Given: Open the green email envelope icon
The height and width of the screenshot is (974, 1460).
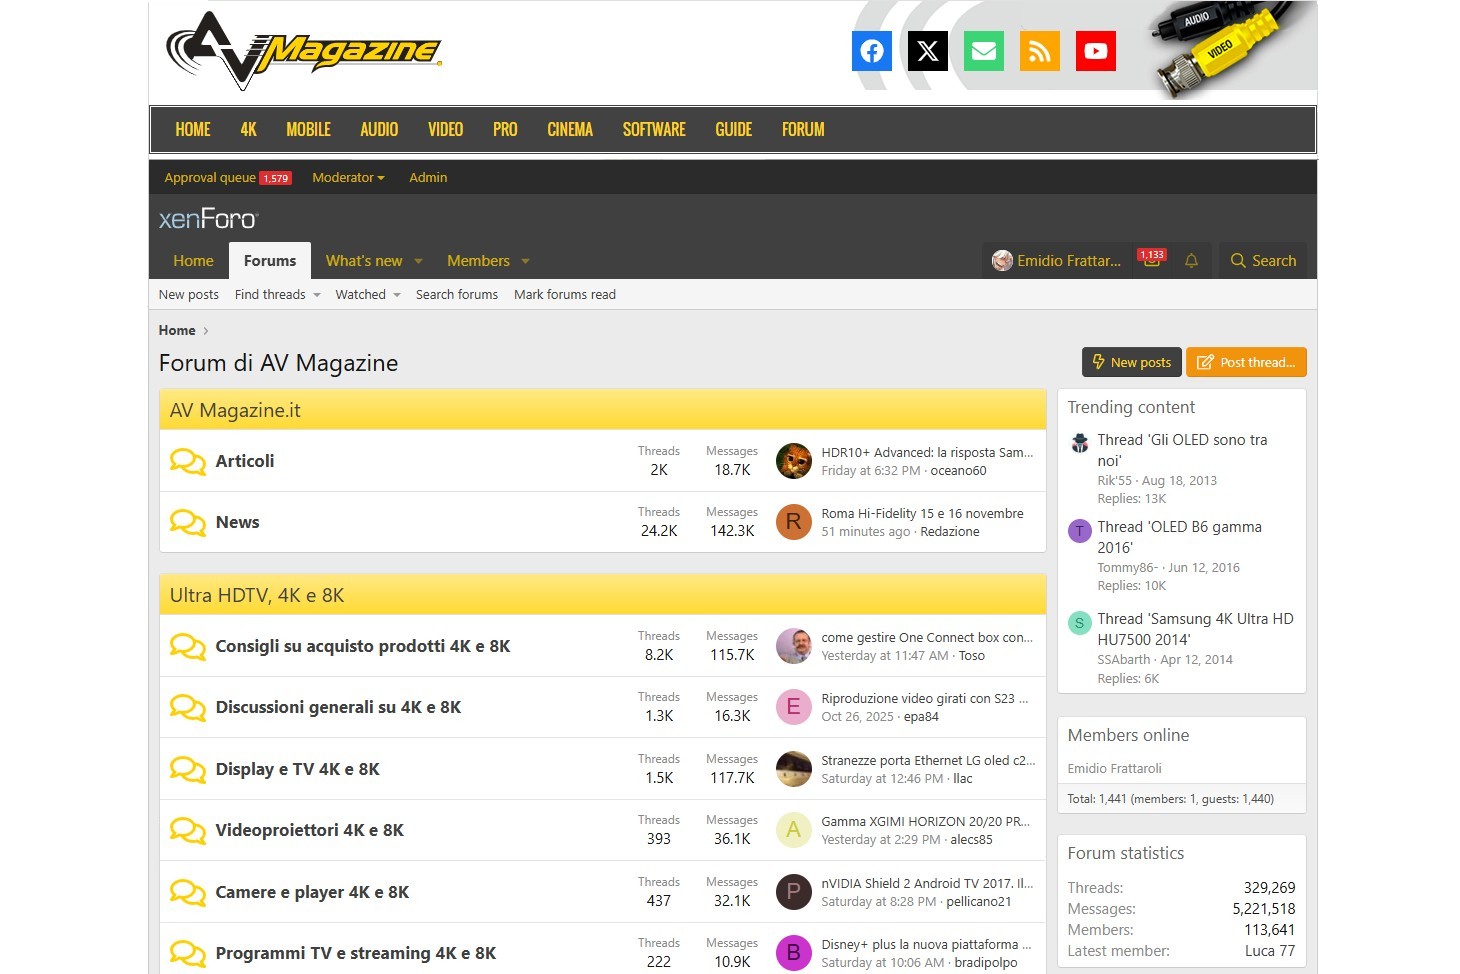Looking at the screenshot, I should [983, 51].
